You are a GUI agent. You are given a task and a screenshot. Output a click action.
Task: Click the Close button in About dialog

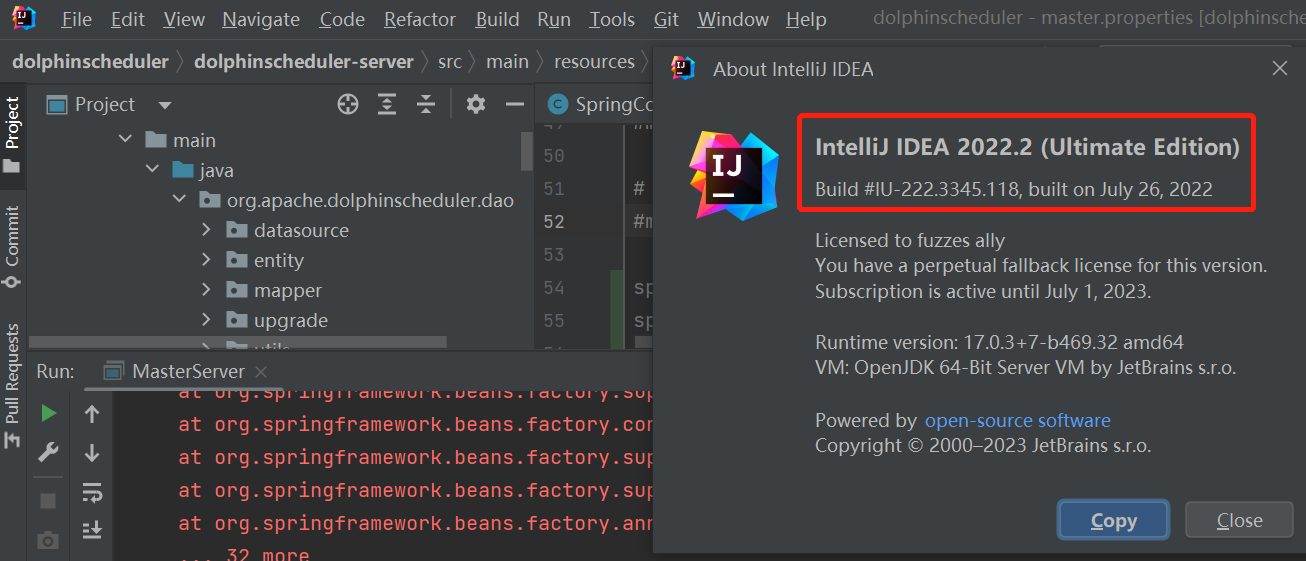click(1239, 520)
